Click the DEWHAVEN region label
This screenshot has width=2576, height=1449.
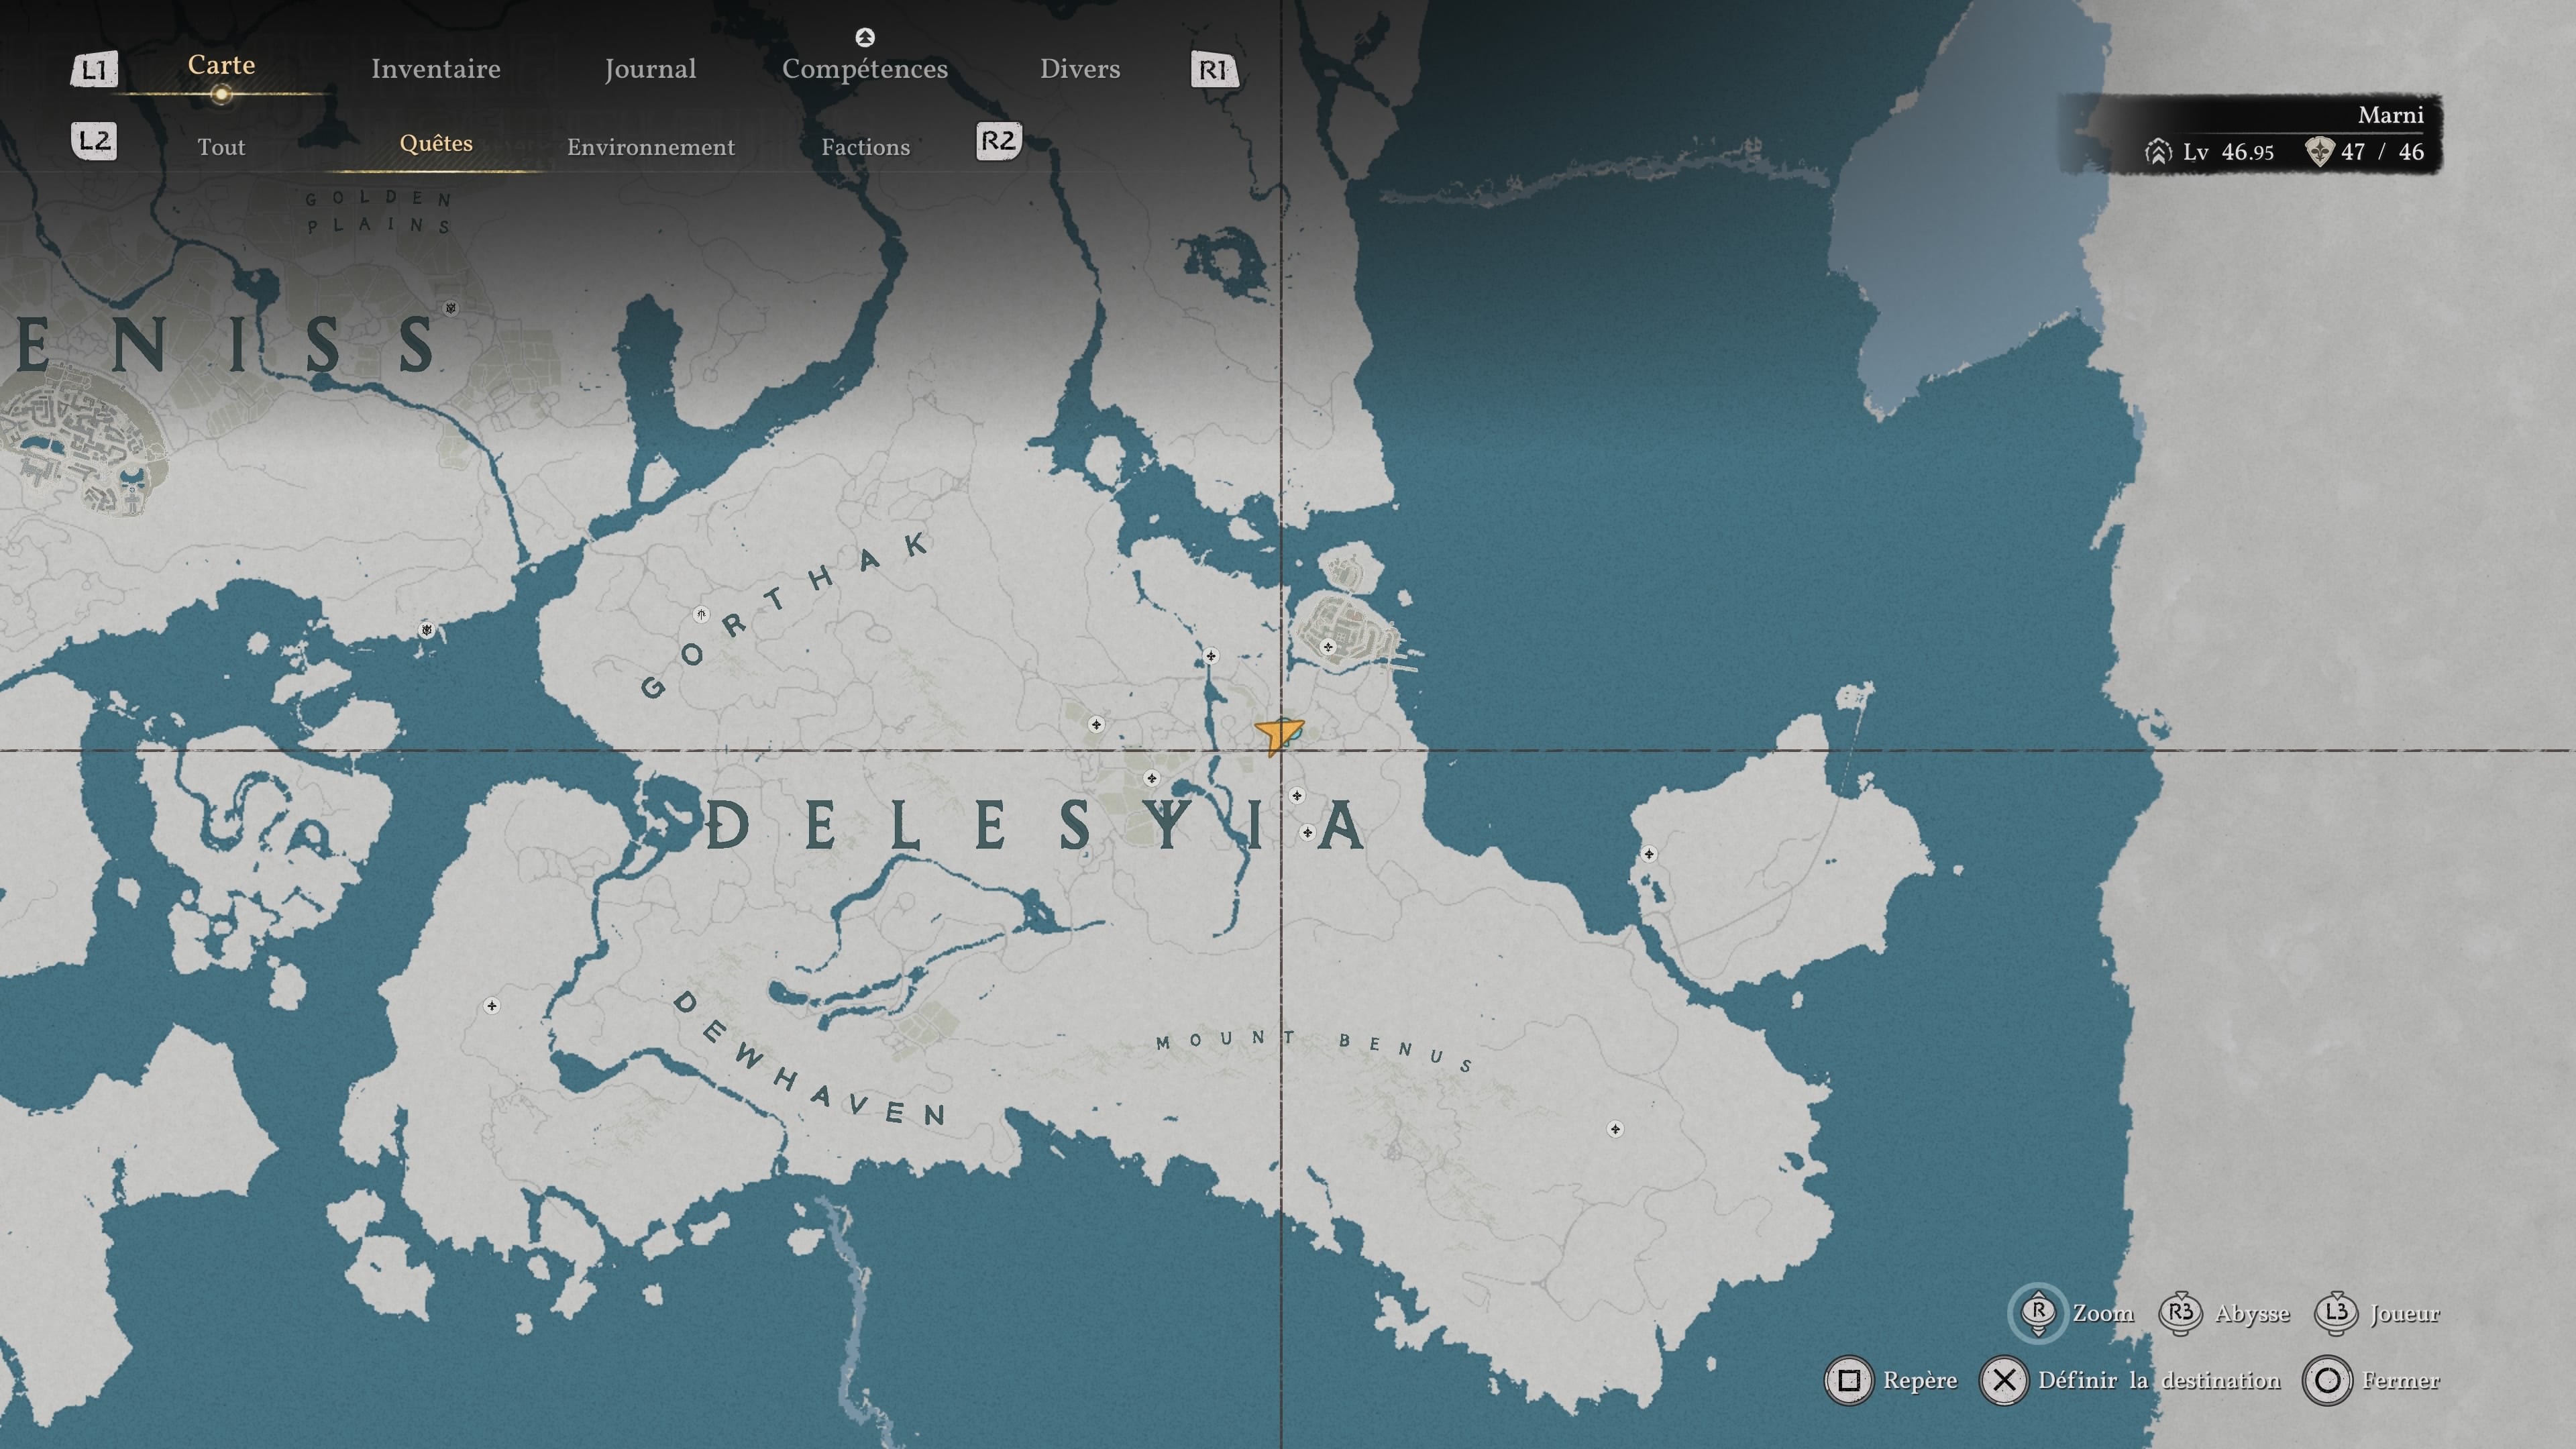coord(809,1059)
